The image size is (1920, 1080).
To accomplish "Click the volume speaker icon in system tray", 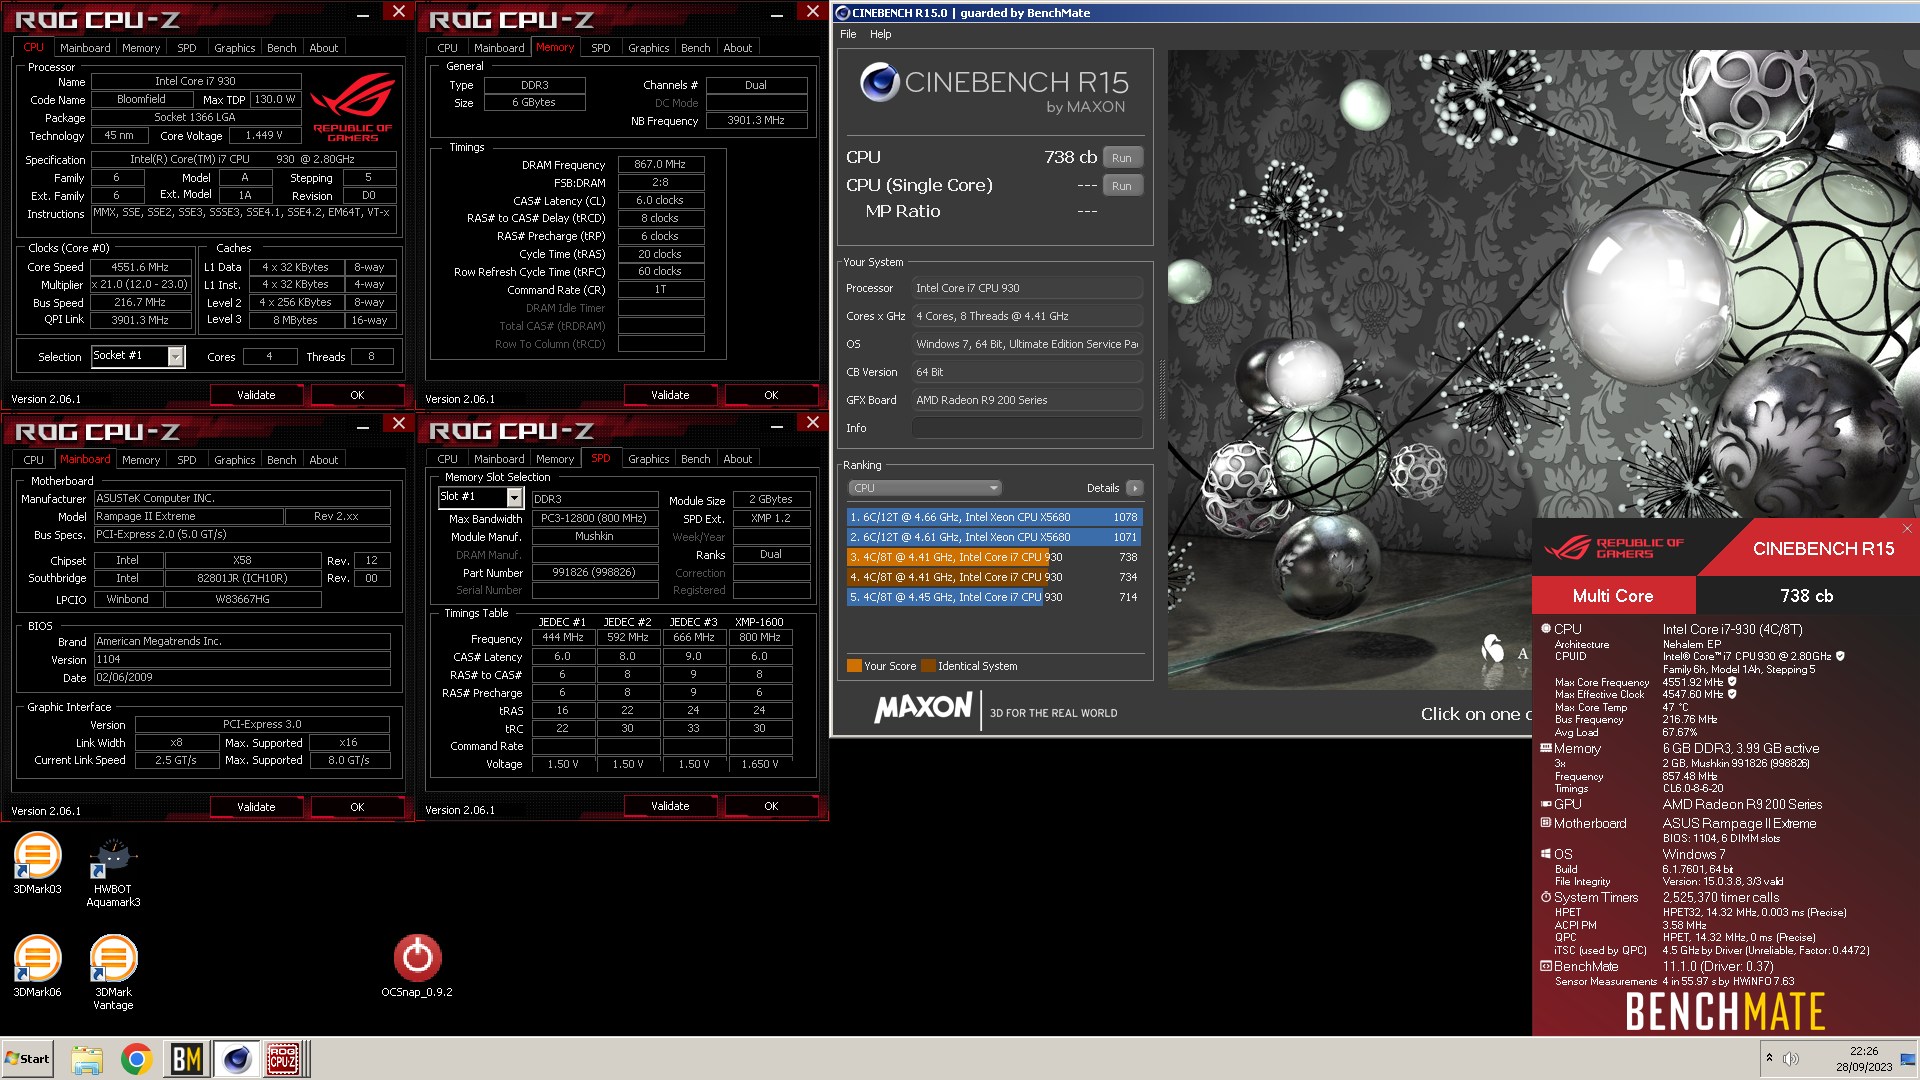I will pyautogui.click(x=1790, y=1059).
